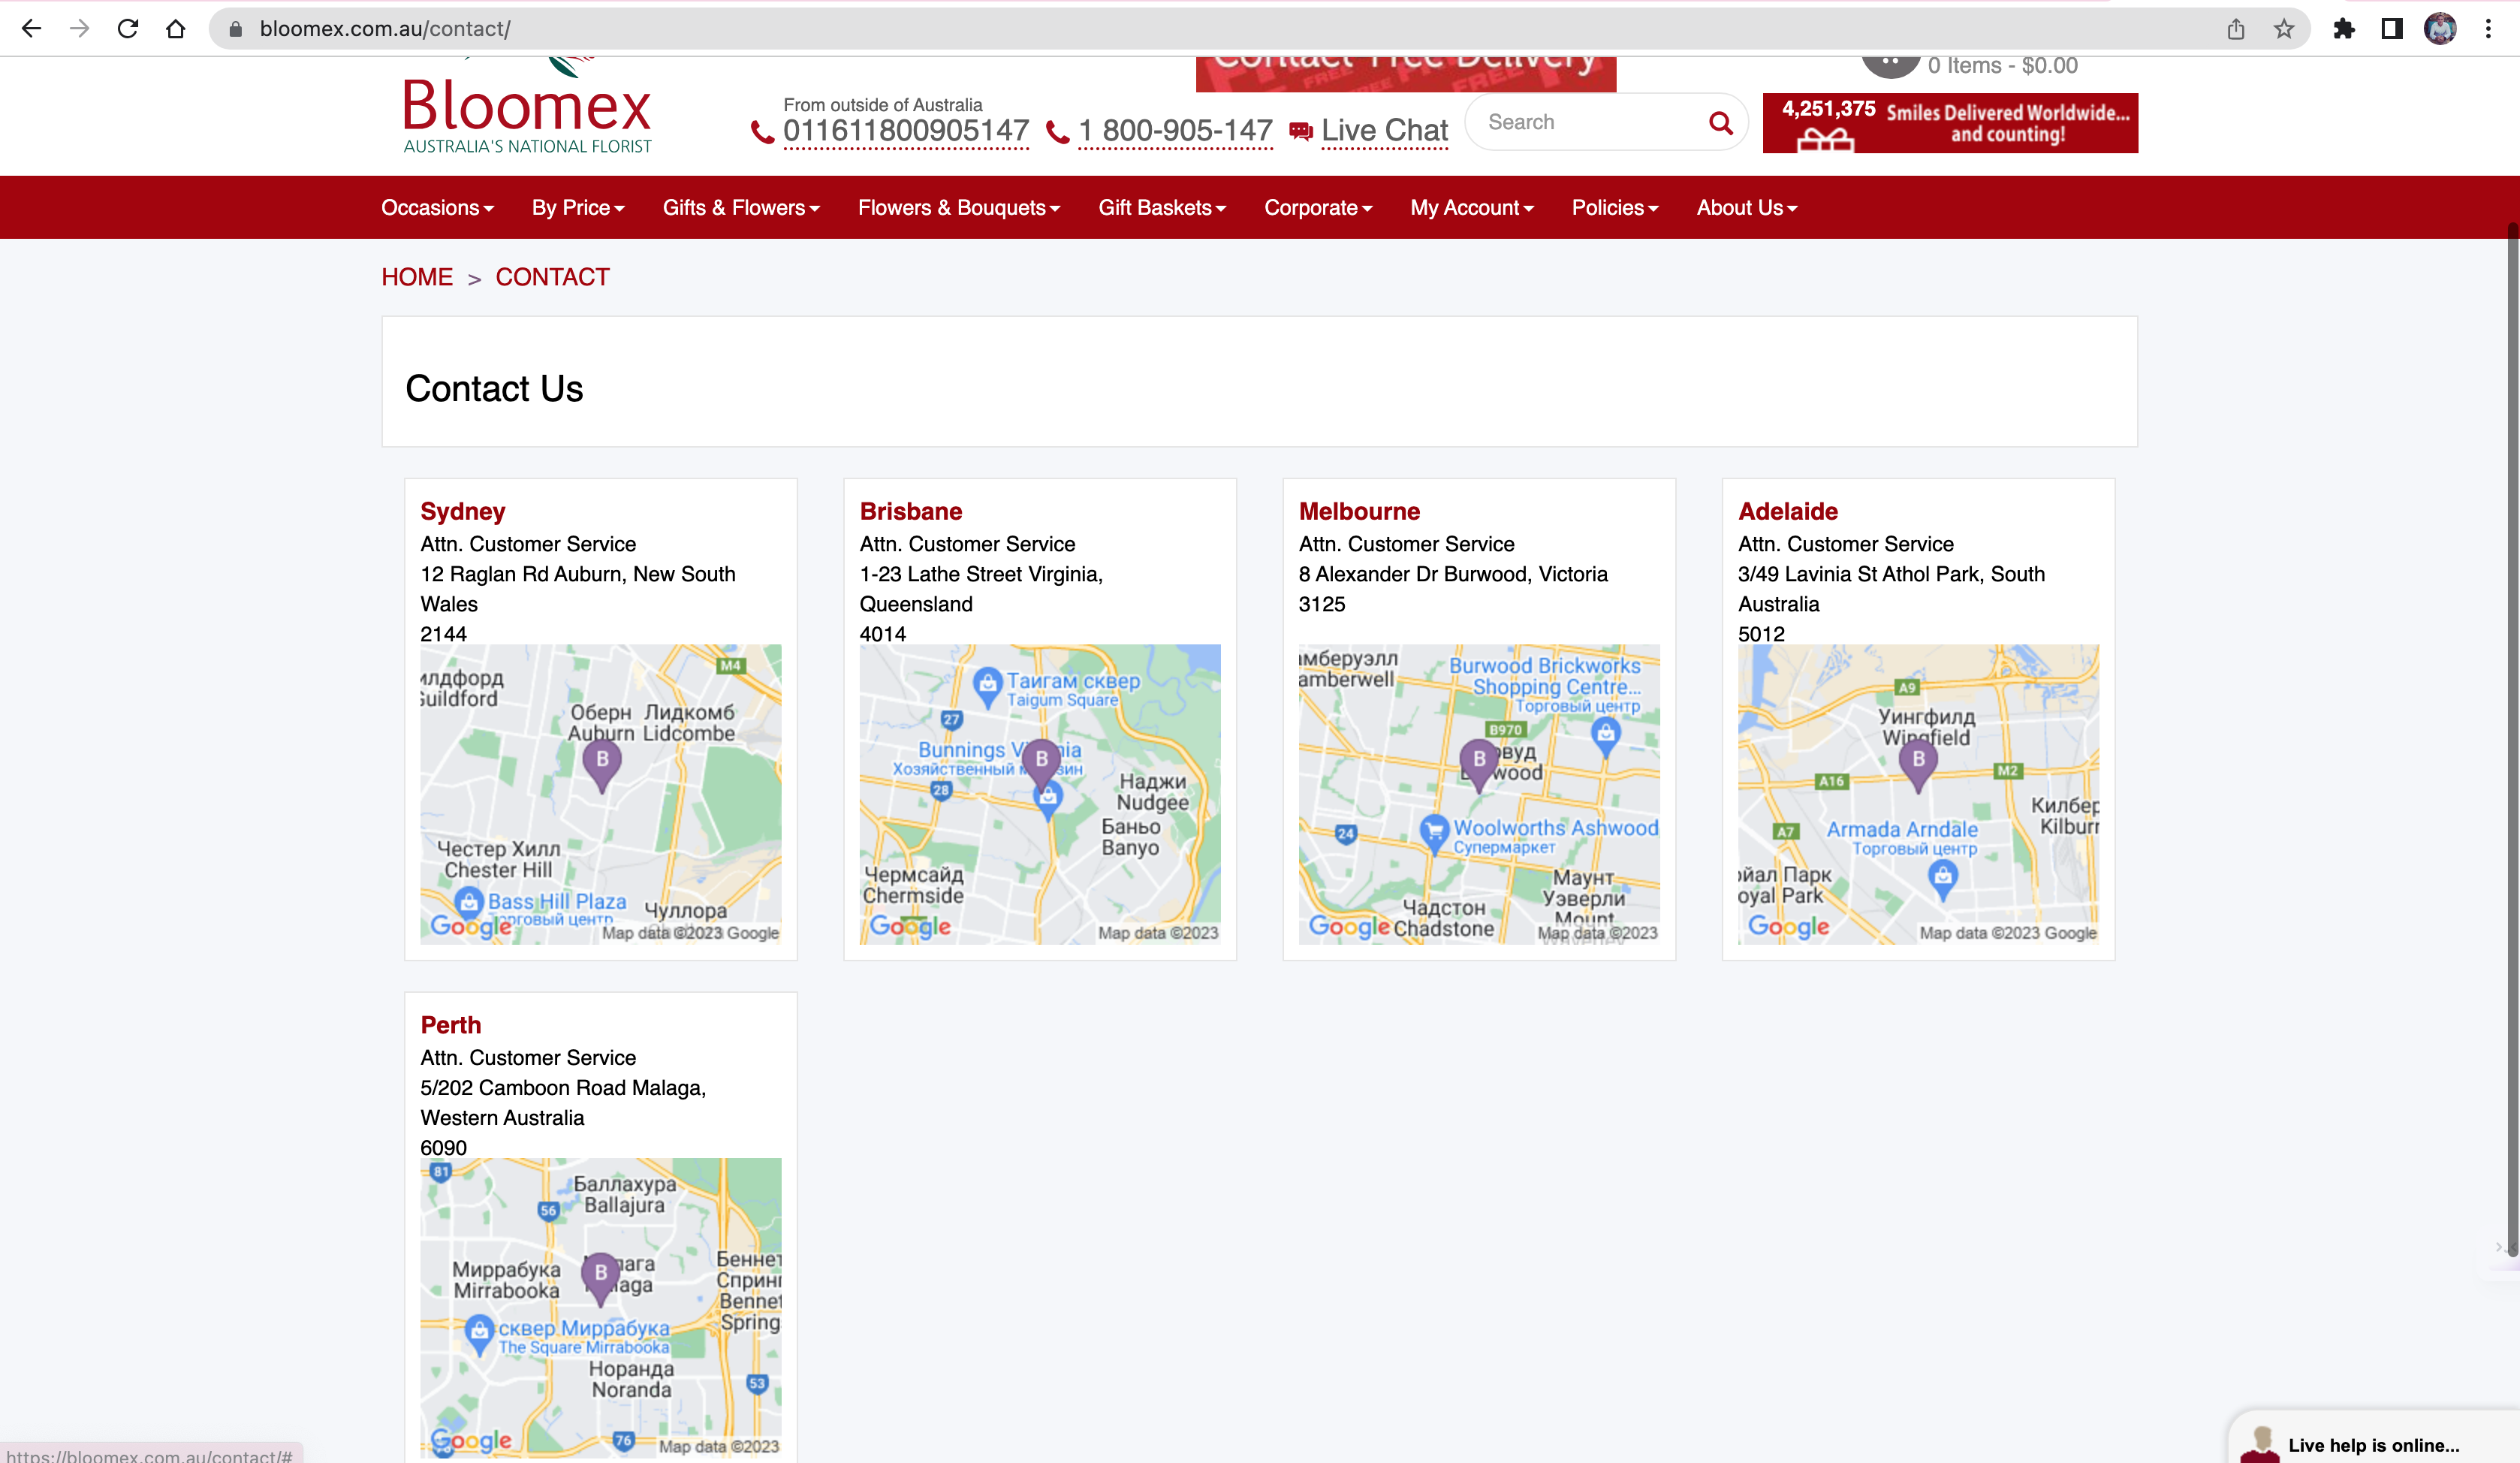Click Burwood Brickworks shopping marker
2520x1463 pixels.
coord(1605,737)
